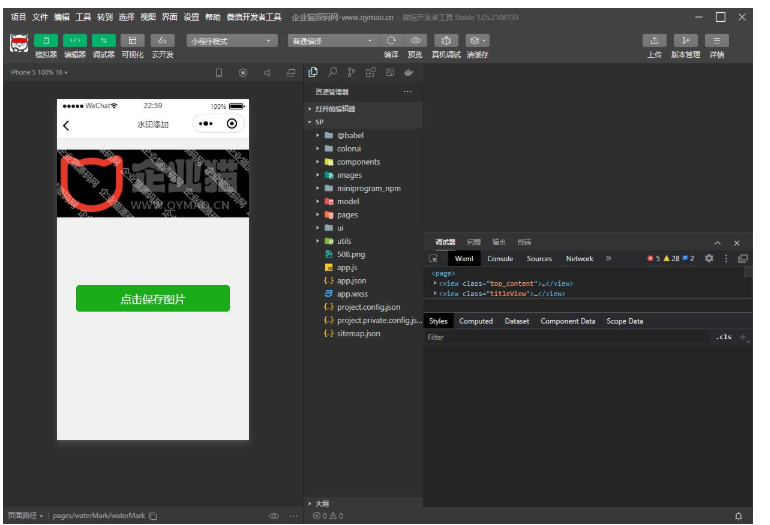Click the 上传 upload icon
Image resolution: width=770 pixels, height=525 pixels.
tap(654, 41)
